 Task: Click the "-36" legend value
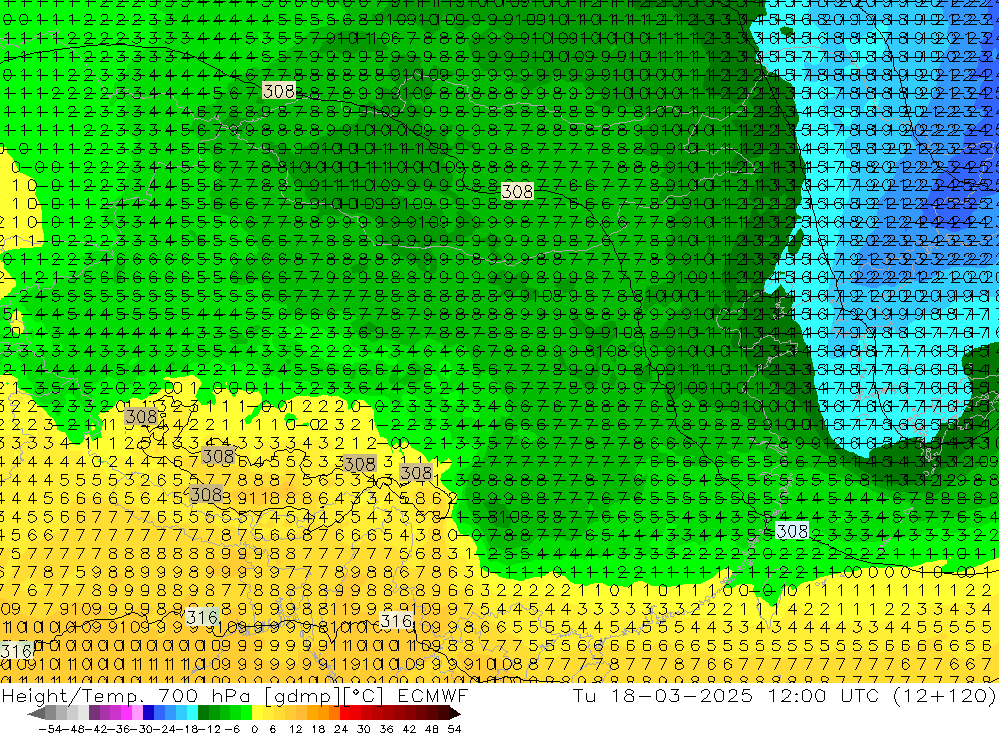119,728
